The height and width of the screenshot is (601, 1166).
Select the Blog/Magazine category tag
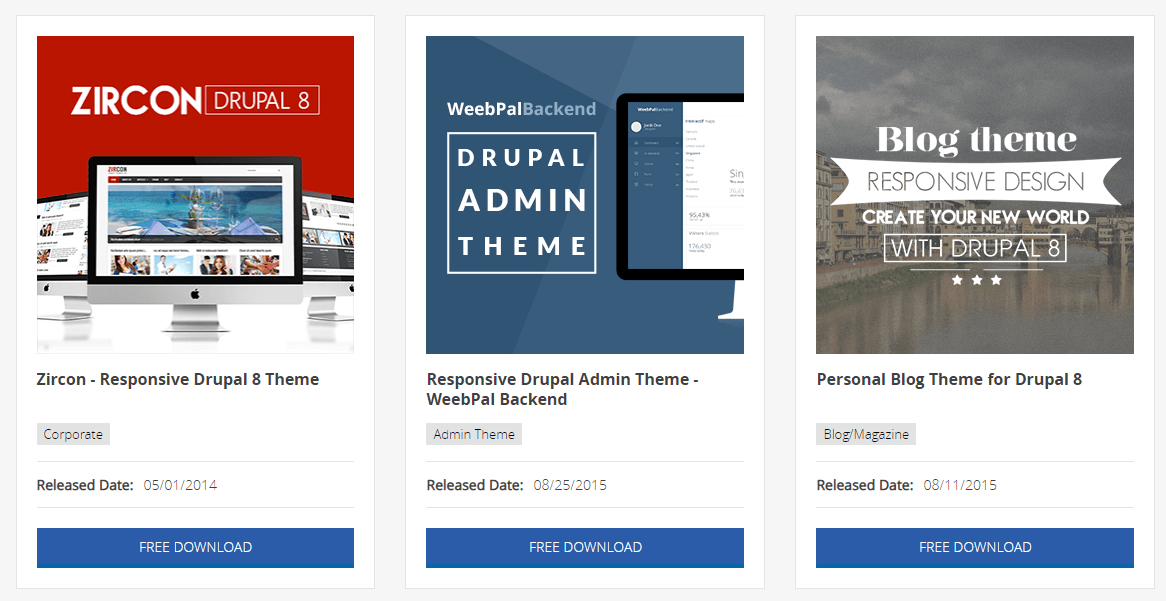click(x=866, y=434)
